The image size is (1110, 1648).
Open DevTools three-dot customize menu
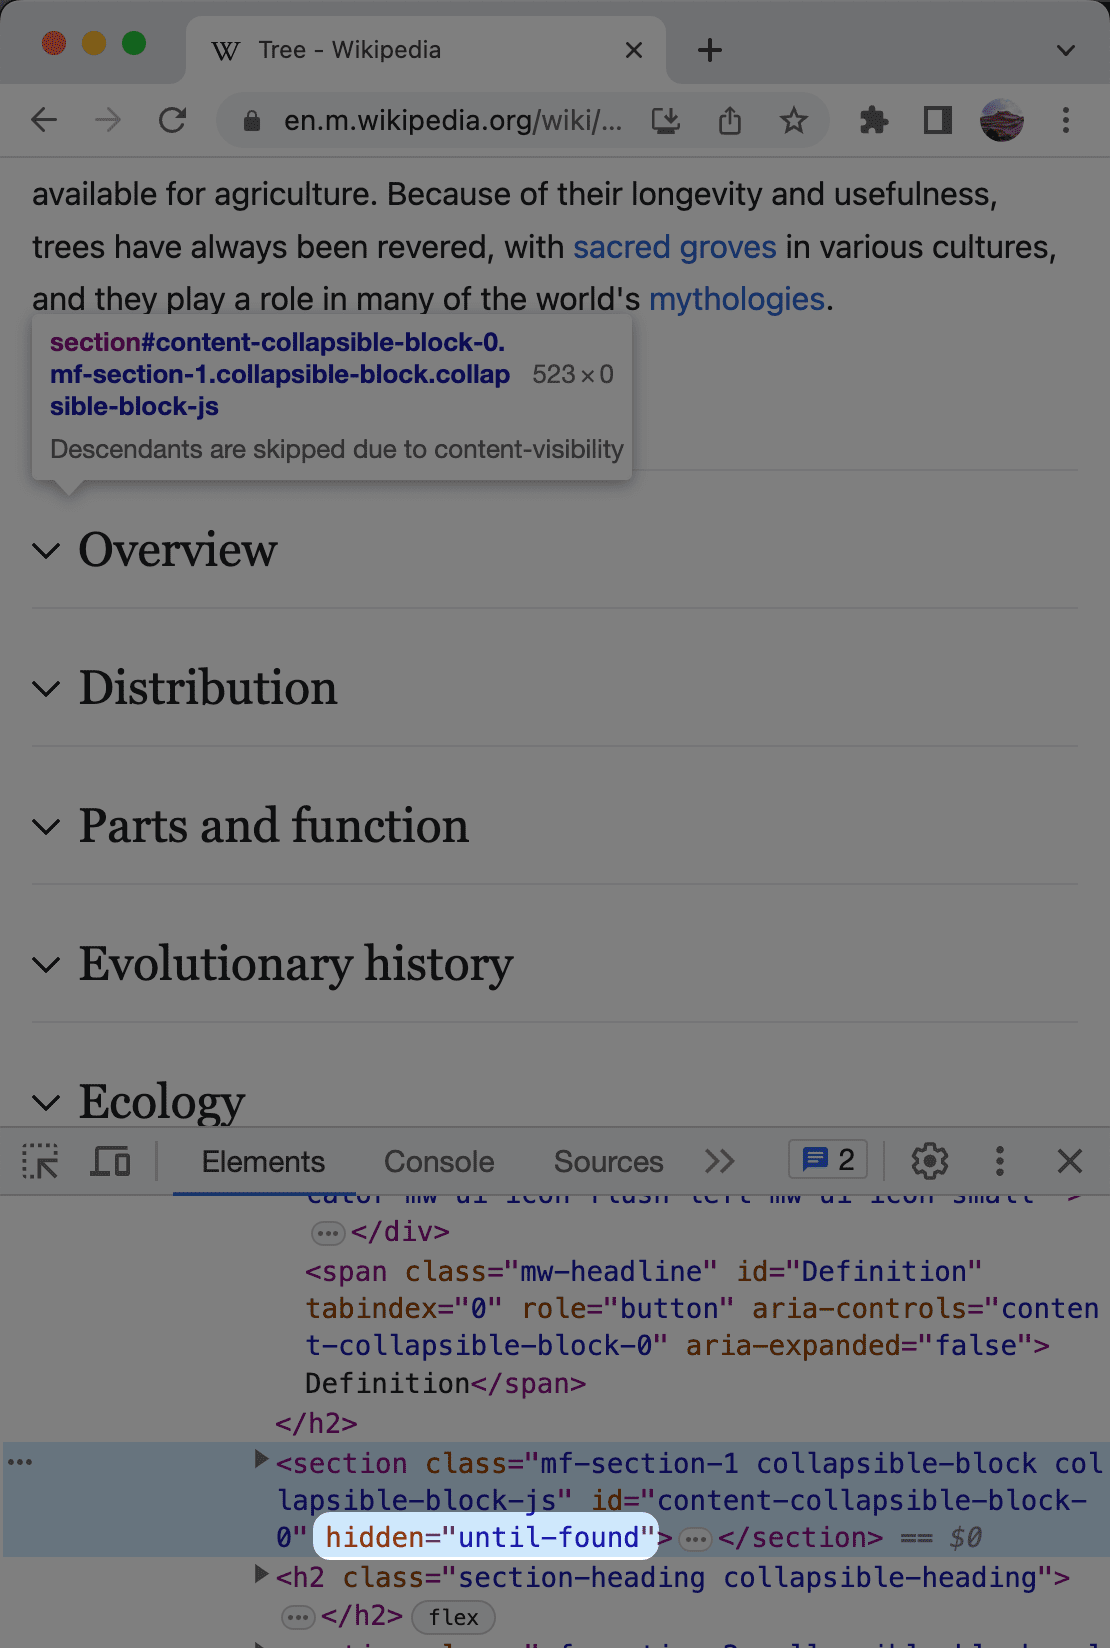[x=999, y=1161]
